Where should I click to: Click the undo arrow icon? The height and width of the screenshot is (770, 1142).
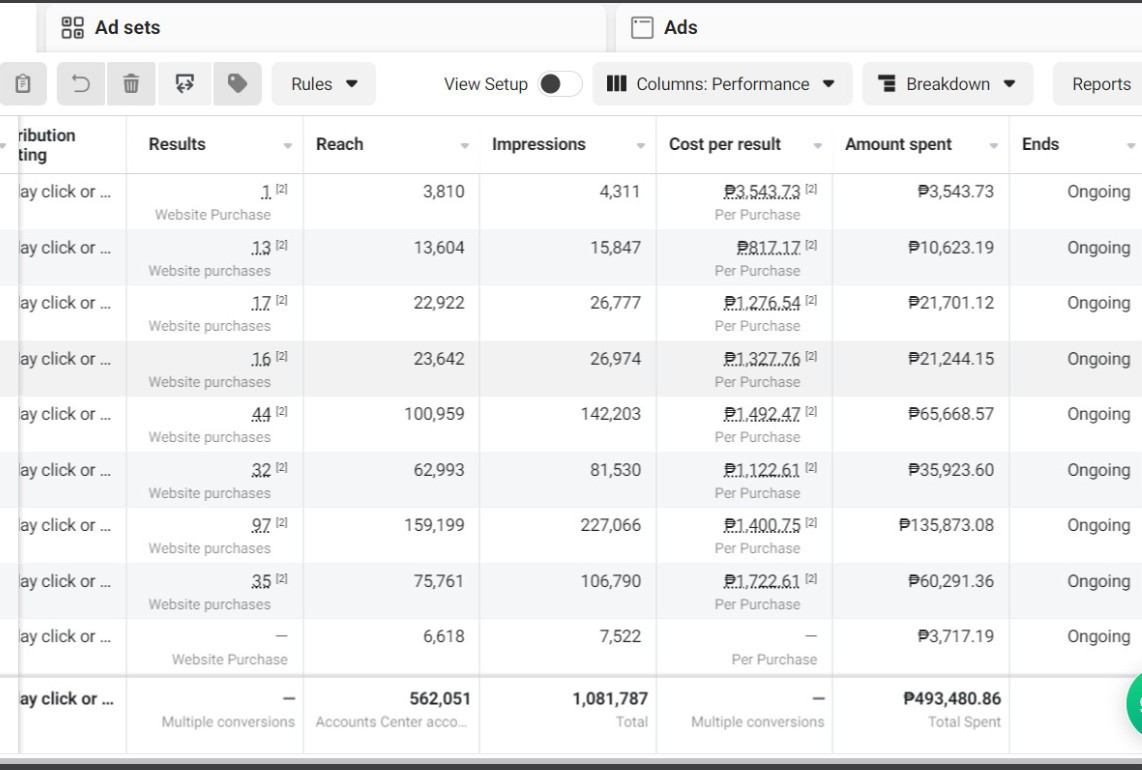[x=81, y=84]
